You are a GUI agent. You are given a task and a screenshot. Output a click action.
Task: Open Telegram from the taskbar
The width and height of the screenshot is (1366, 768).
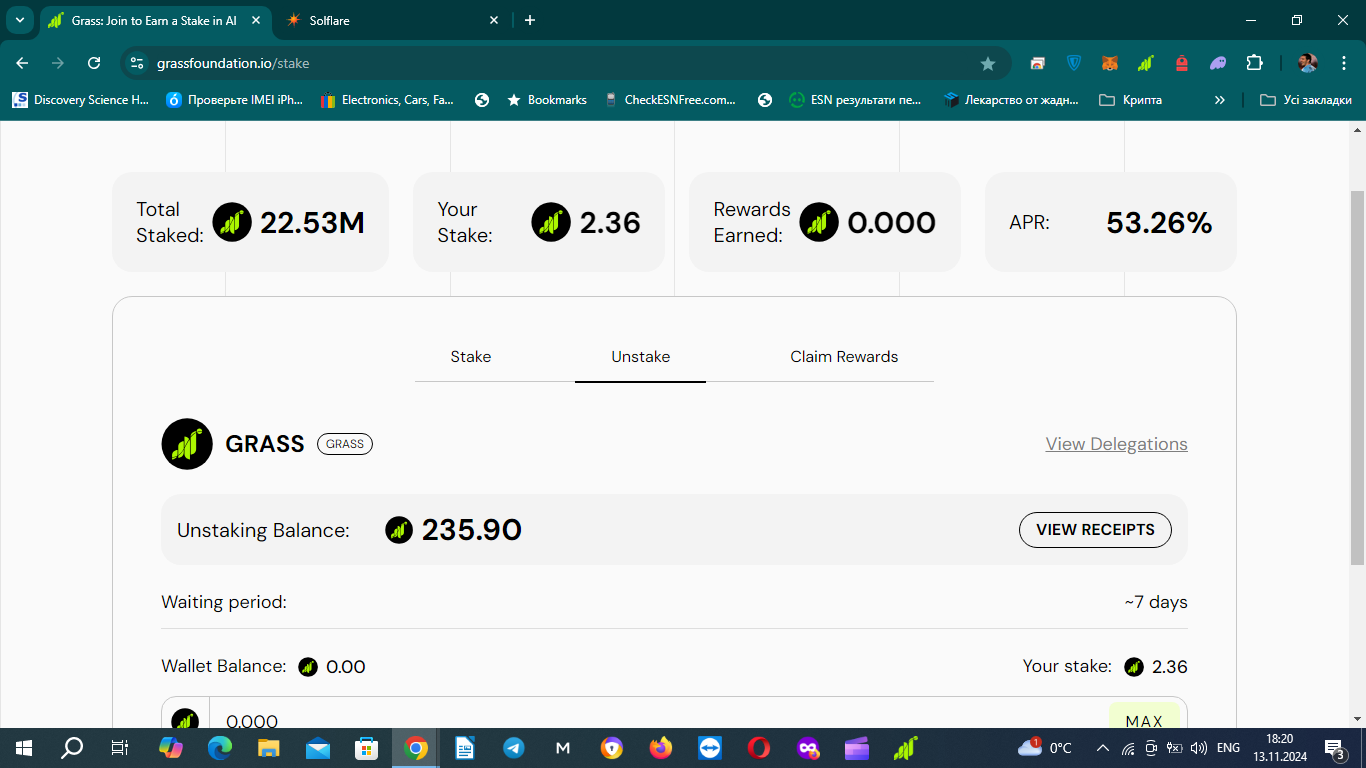pyautogui.click(x=514, y=748)
